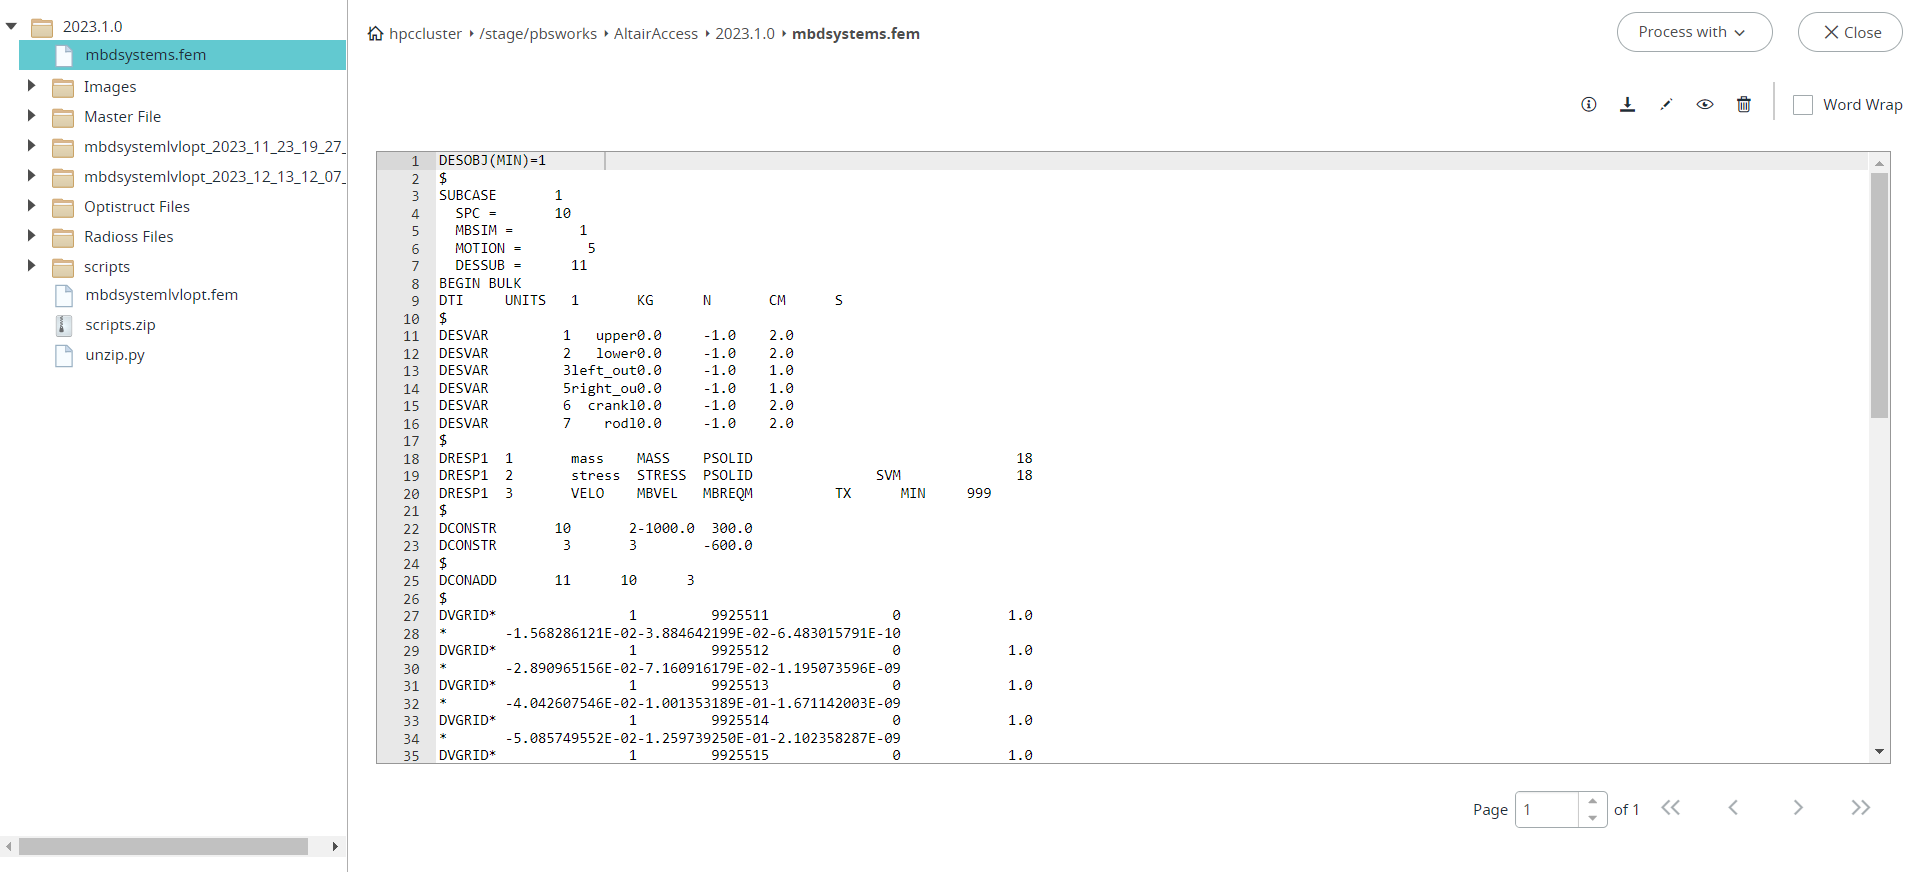Click the file viewer vertical scrollbar thumb
The height and width of the screenshot is (872, 1913).
click(1879, 295)
